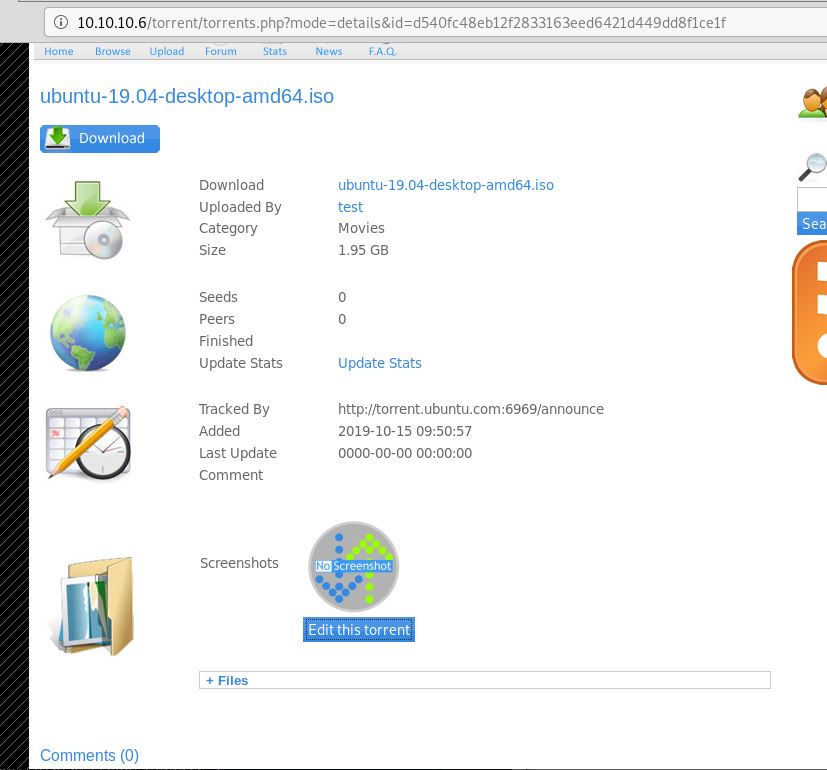Viewport: 827px width, 770px height.
Task: Click the Seeds label
Action: tap(218, 297)
